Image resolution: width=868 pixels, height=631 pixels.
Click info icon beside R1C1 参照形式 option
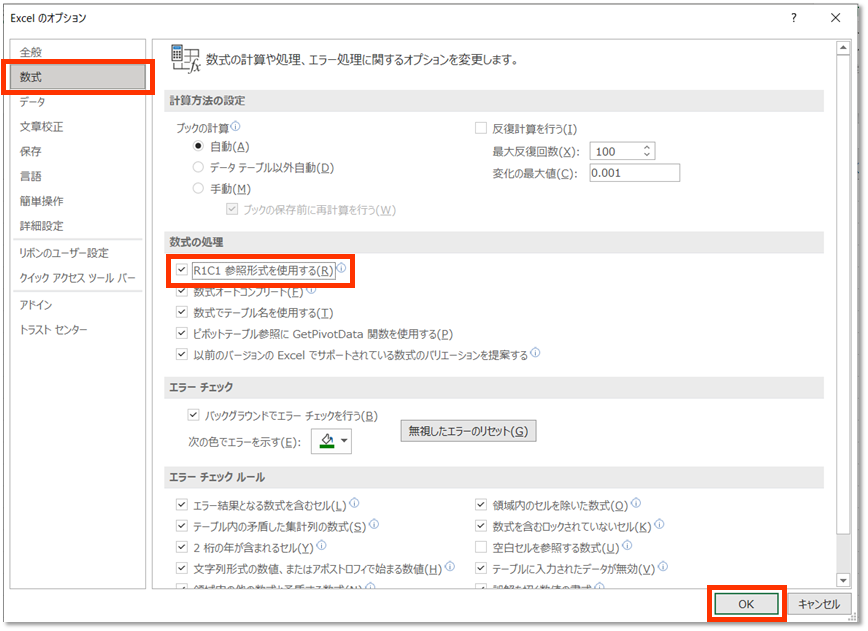click(x=342, y=268)
